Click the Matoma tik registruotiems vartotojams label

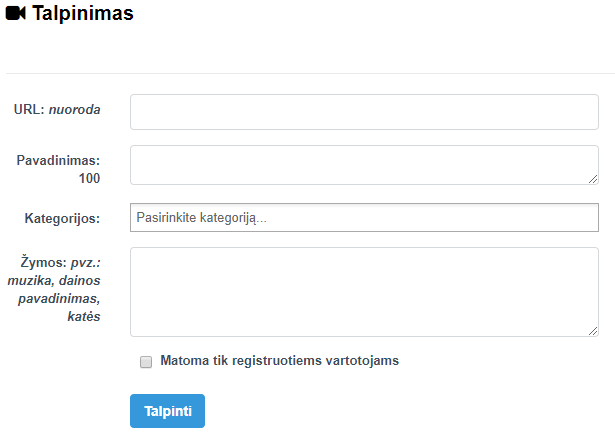(x=279, y=361)
